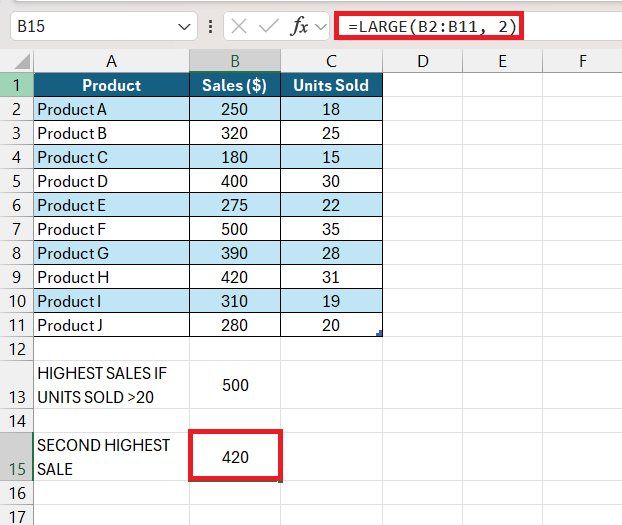This screenshot has width=622, height=525.
Task: Select column C header
Action: [x=331, y=61]
